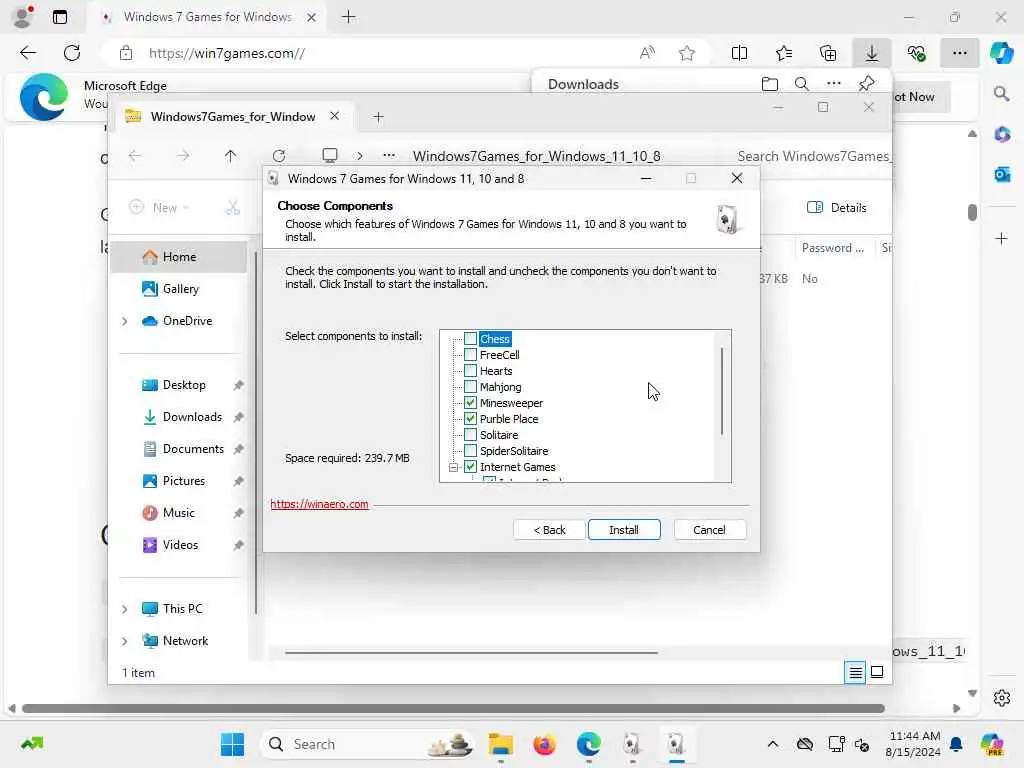Open File Explorer from the taskbar
Viewport: 1024px width, 768px height.
(x=501, y=744)
